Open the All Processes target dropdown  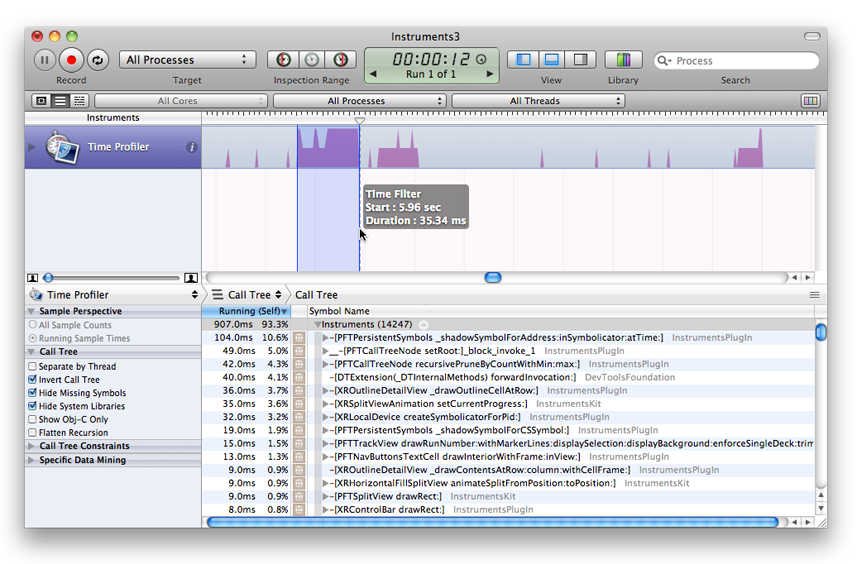pyautogui.click(x=187, y=60)
